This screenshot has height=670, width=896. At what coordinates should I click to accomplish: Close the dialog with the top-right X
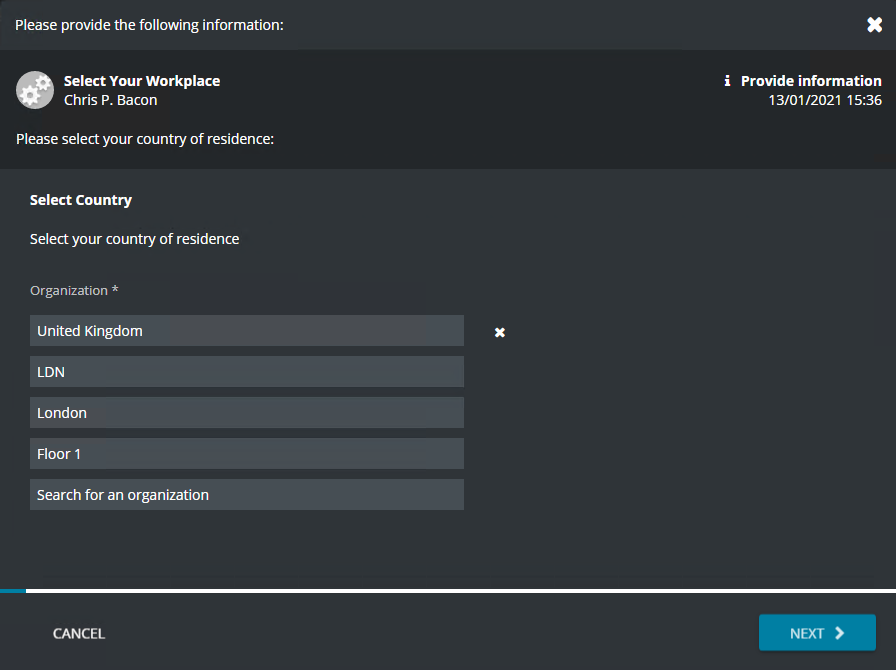point(874,25)
